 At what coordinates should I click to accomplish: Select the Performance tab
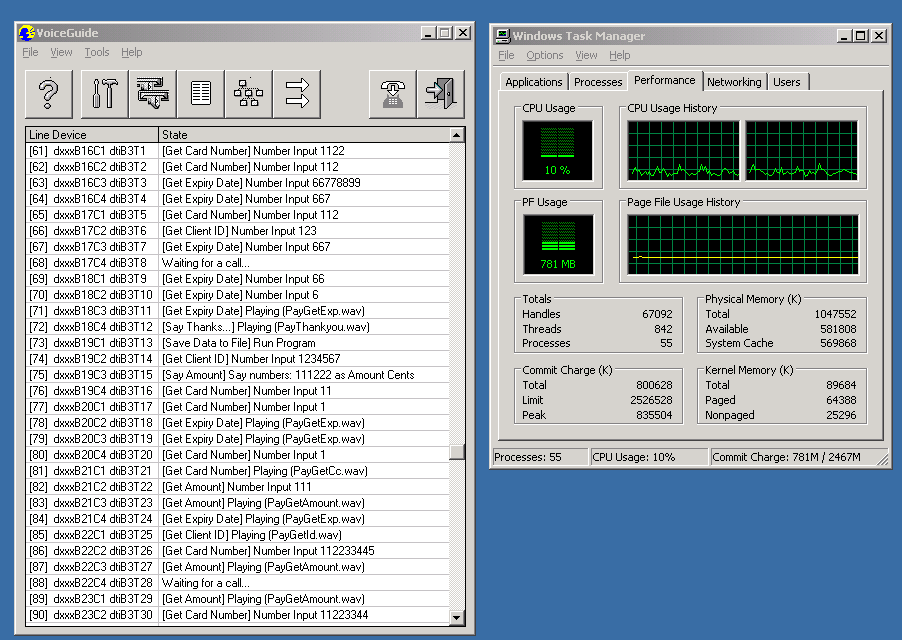coord(664,81)
